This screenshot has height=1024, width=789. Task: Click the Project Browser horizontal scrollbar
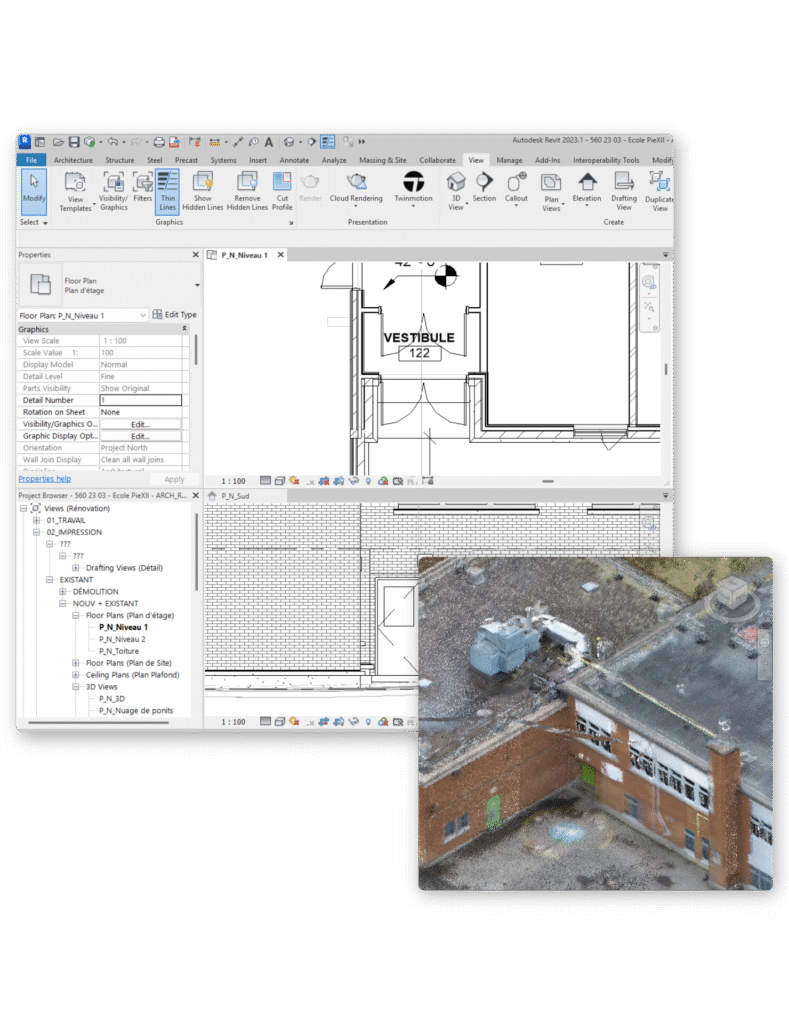tap(98, 723)
